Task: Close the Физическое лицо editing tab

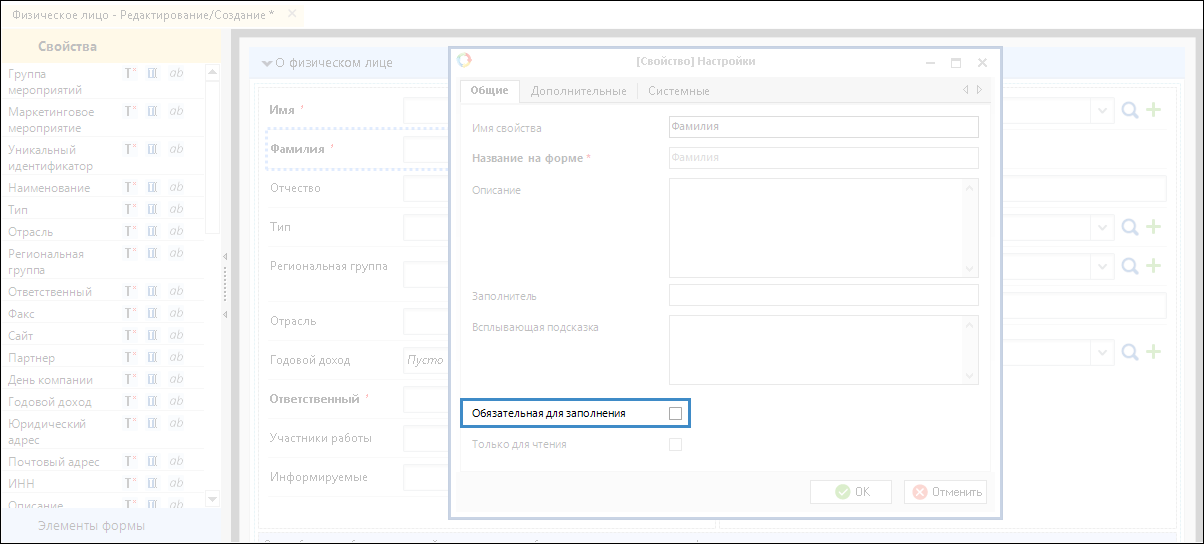Action: click(292, 14)
